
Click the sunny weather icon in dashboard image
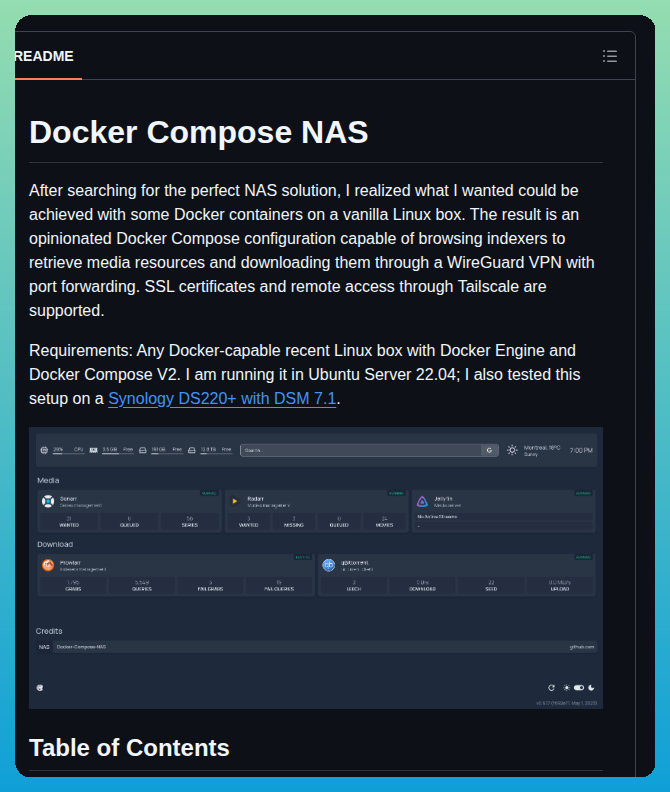pyautogui.click(x=512, y=450)
